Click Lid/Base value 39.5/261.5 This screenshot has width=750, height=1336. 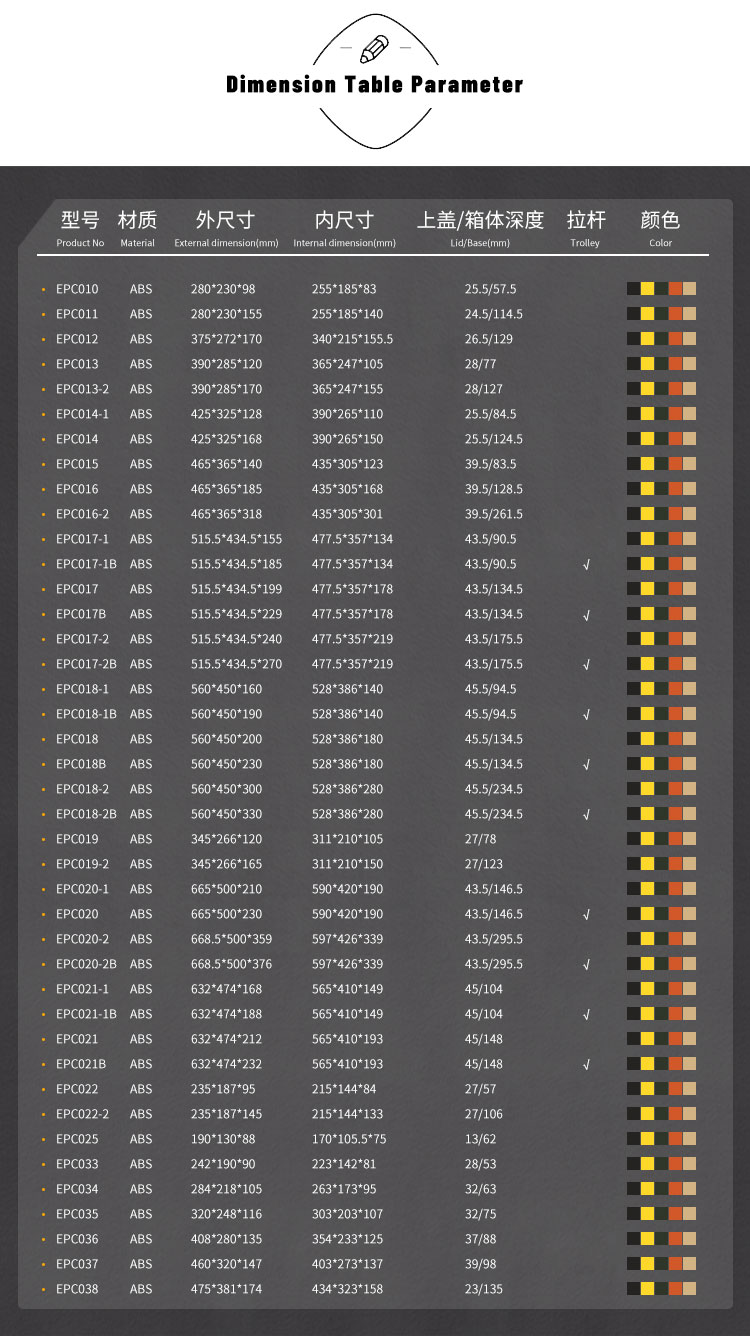[x=494, y=514]
